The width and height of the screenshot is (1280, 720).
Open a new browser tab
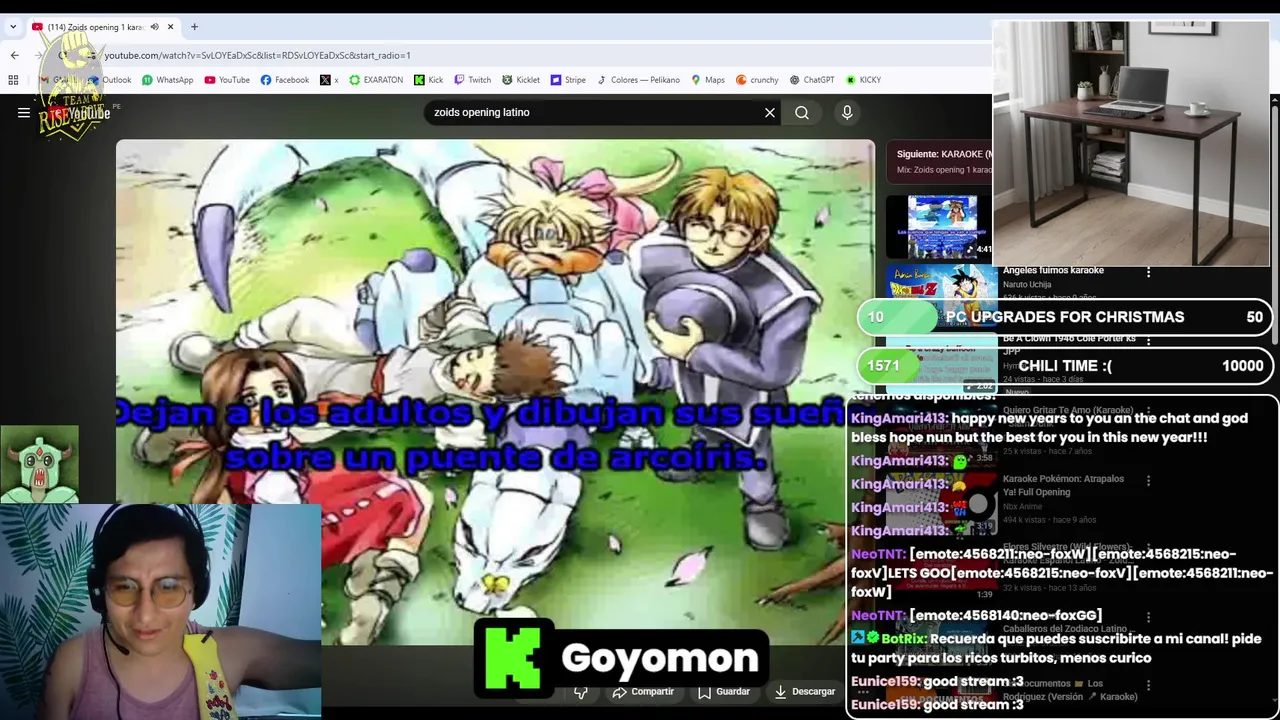(194, 27)
